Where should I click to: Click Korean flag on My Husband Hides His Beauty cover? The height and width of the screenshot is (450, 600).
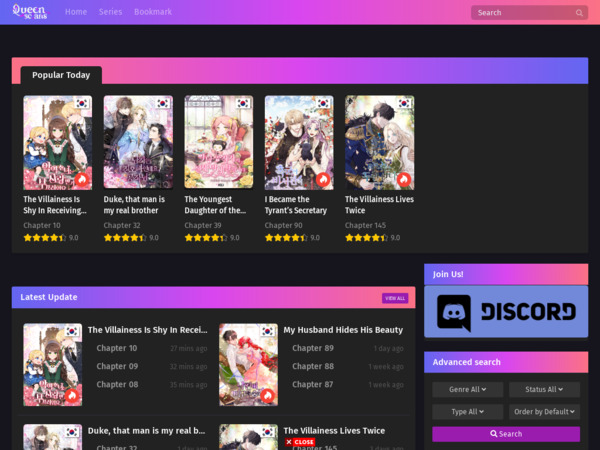tap(268, 331)
